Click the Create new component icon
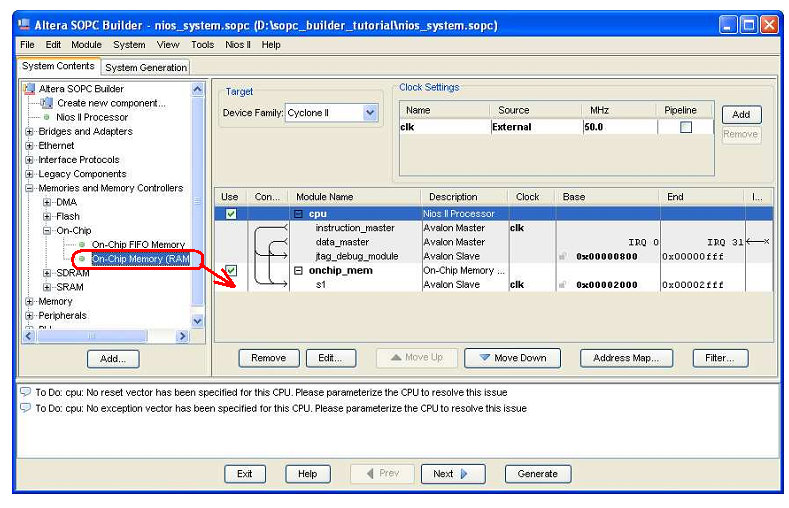The width and height of the screenshot is (789, 508). (x=47, y=103)
